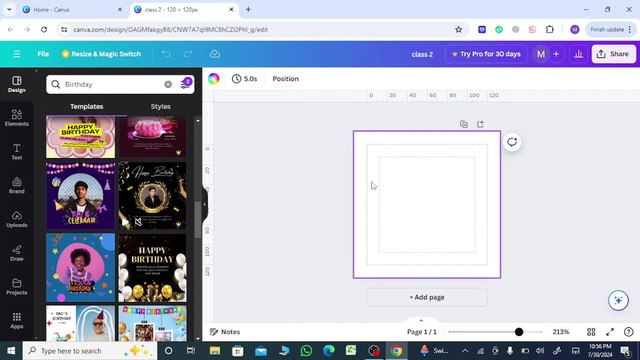Click the Undo arrow
This screenshot has width=640, height=360.
click(166, 54)
